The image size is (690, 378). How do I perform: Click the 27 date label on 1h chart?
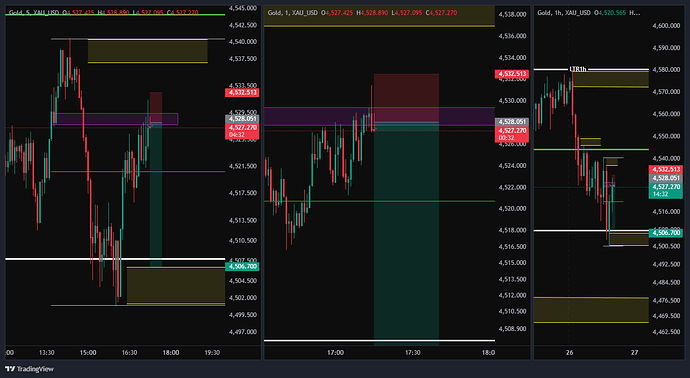(634, 352)
